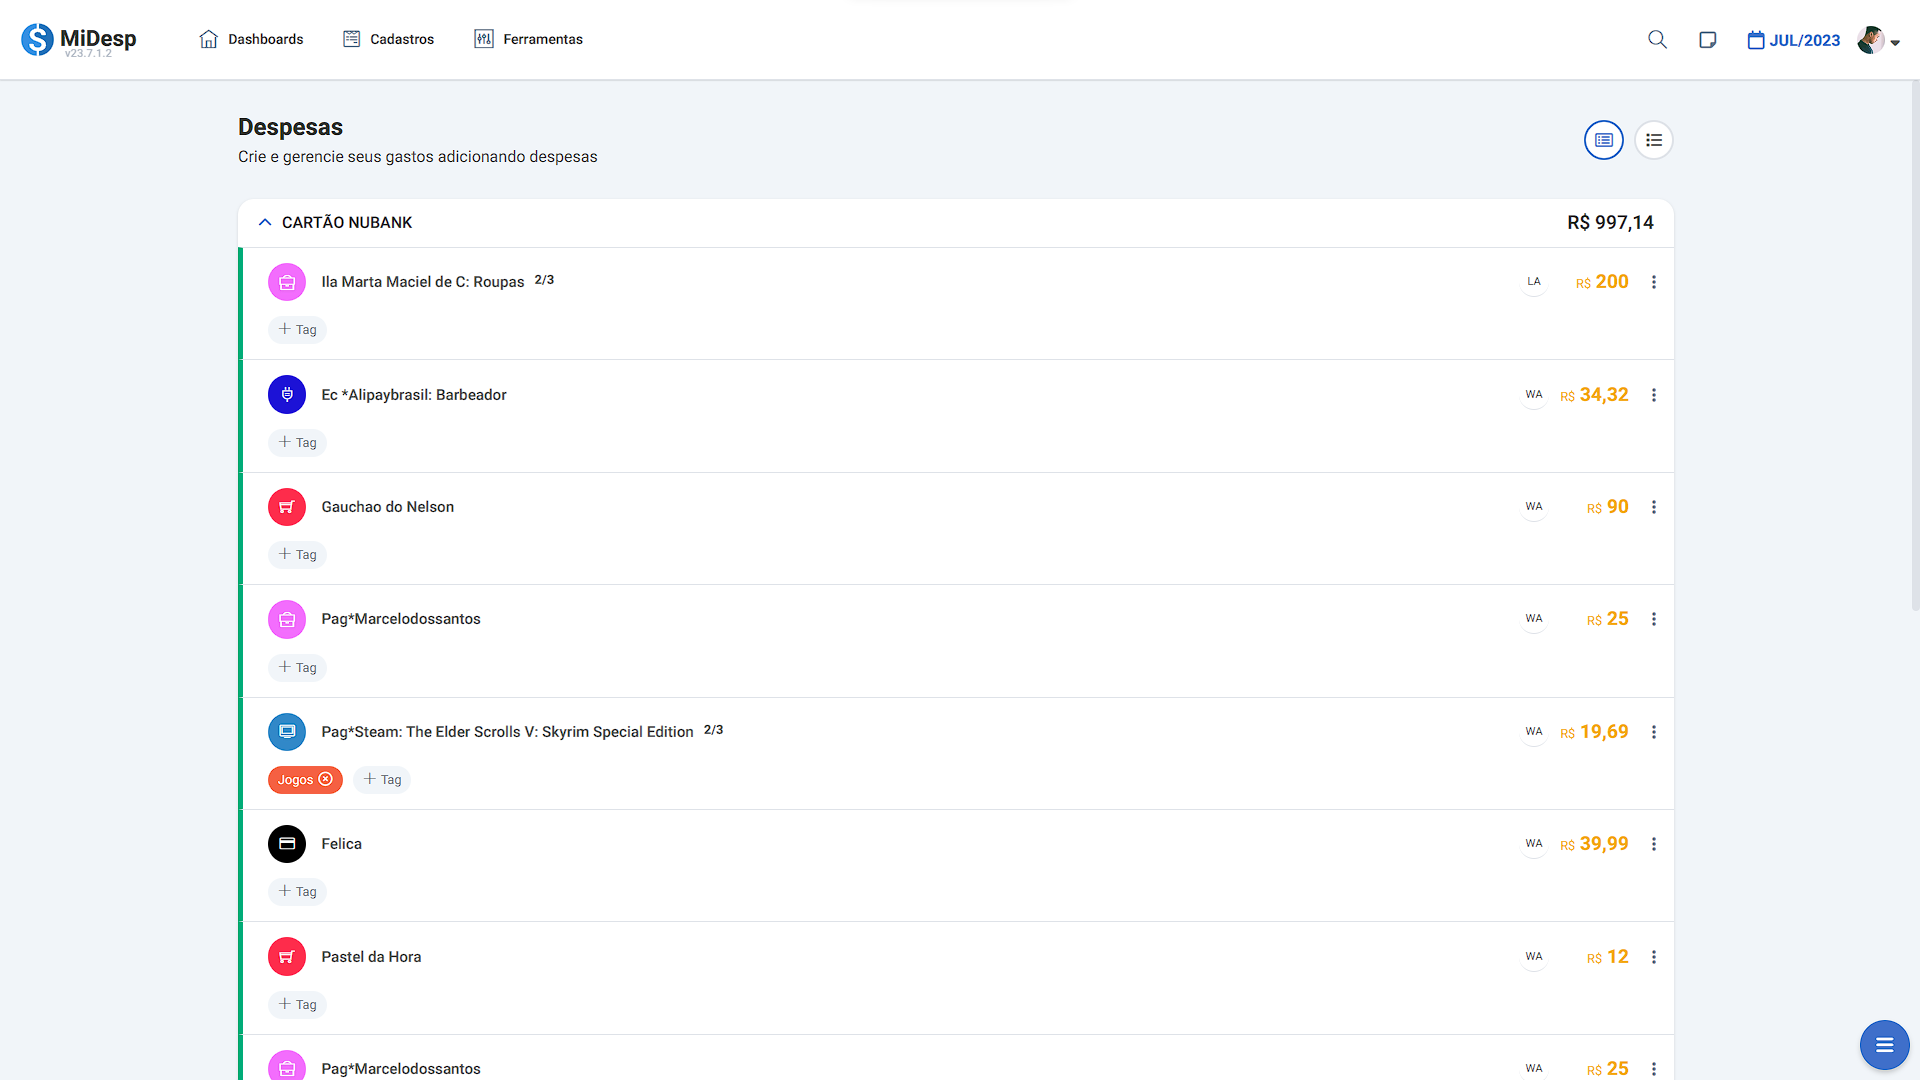This screenshot has height=1080, width=1920.
Task: Open options menu for Pastel da Hora
Action: pyautogui.click(x=1654, y=957)
